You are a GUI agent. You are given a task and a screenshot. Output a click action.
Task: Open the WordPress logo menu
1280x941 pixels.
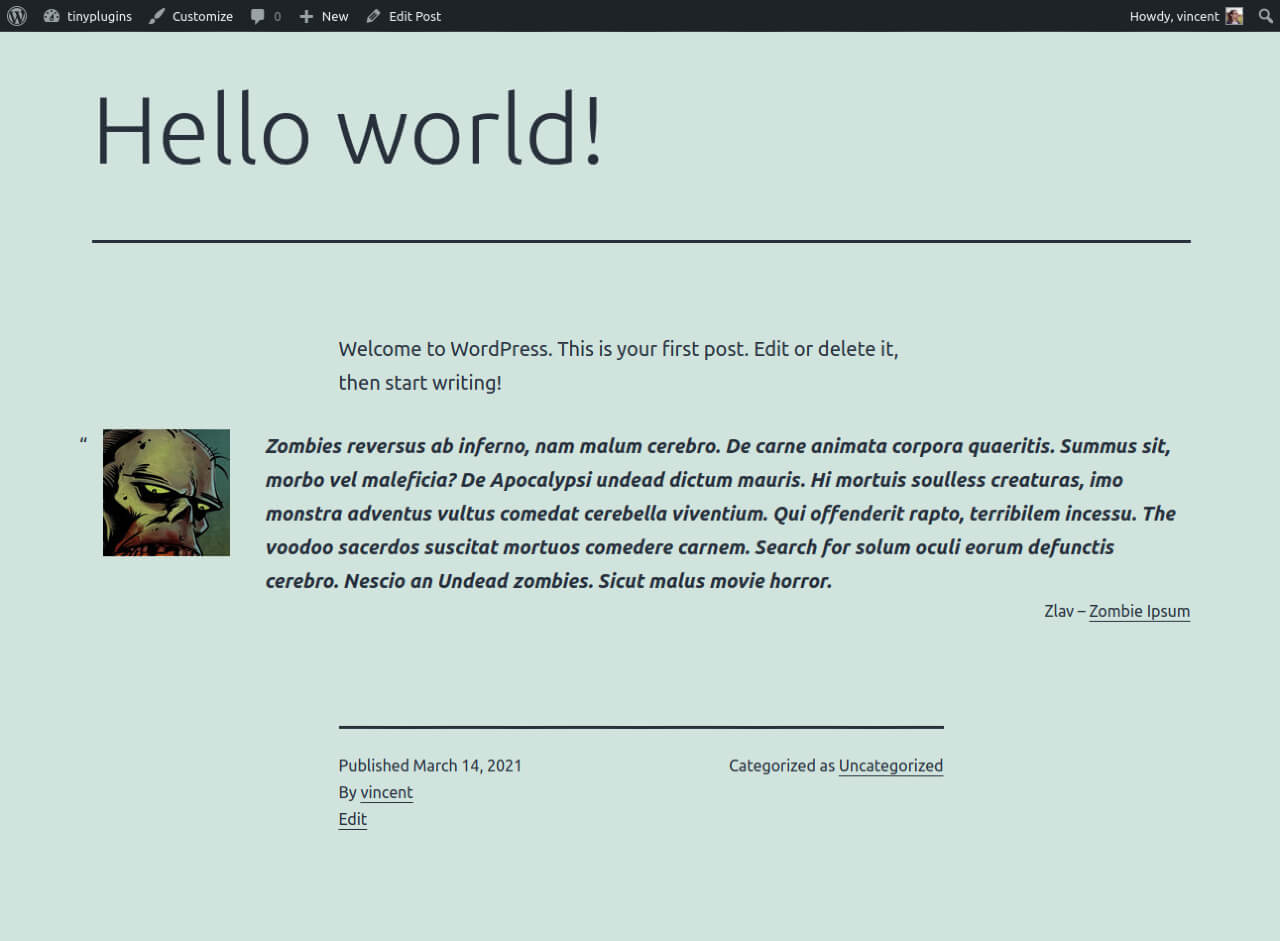pos(16,16)
